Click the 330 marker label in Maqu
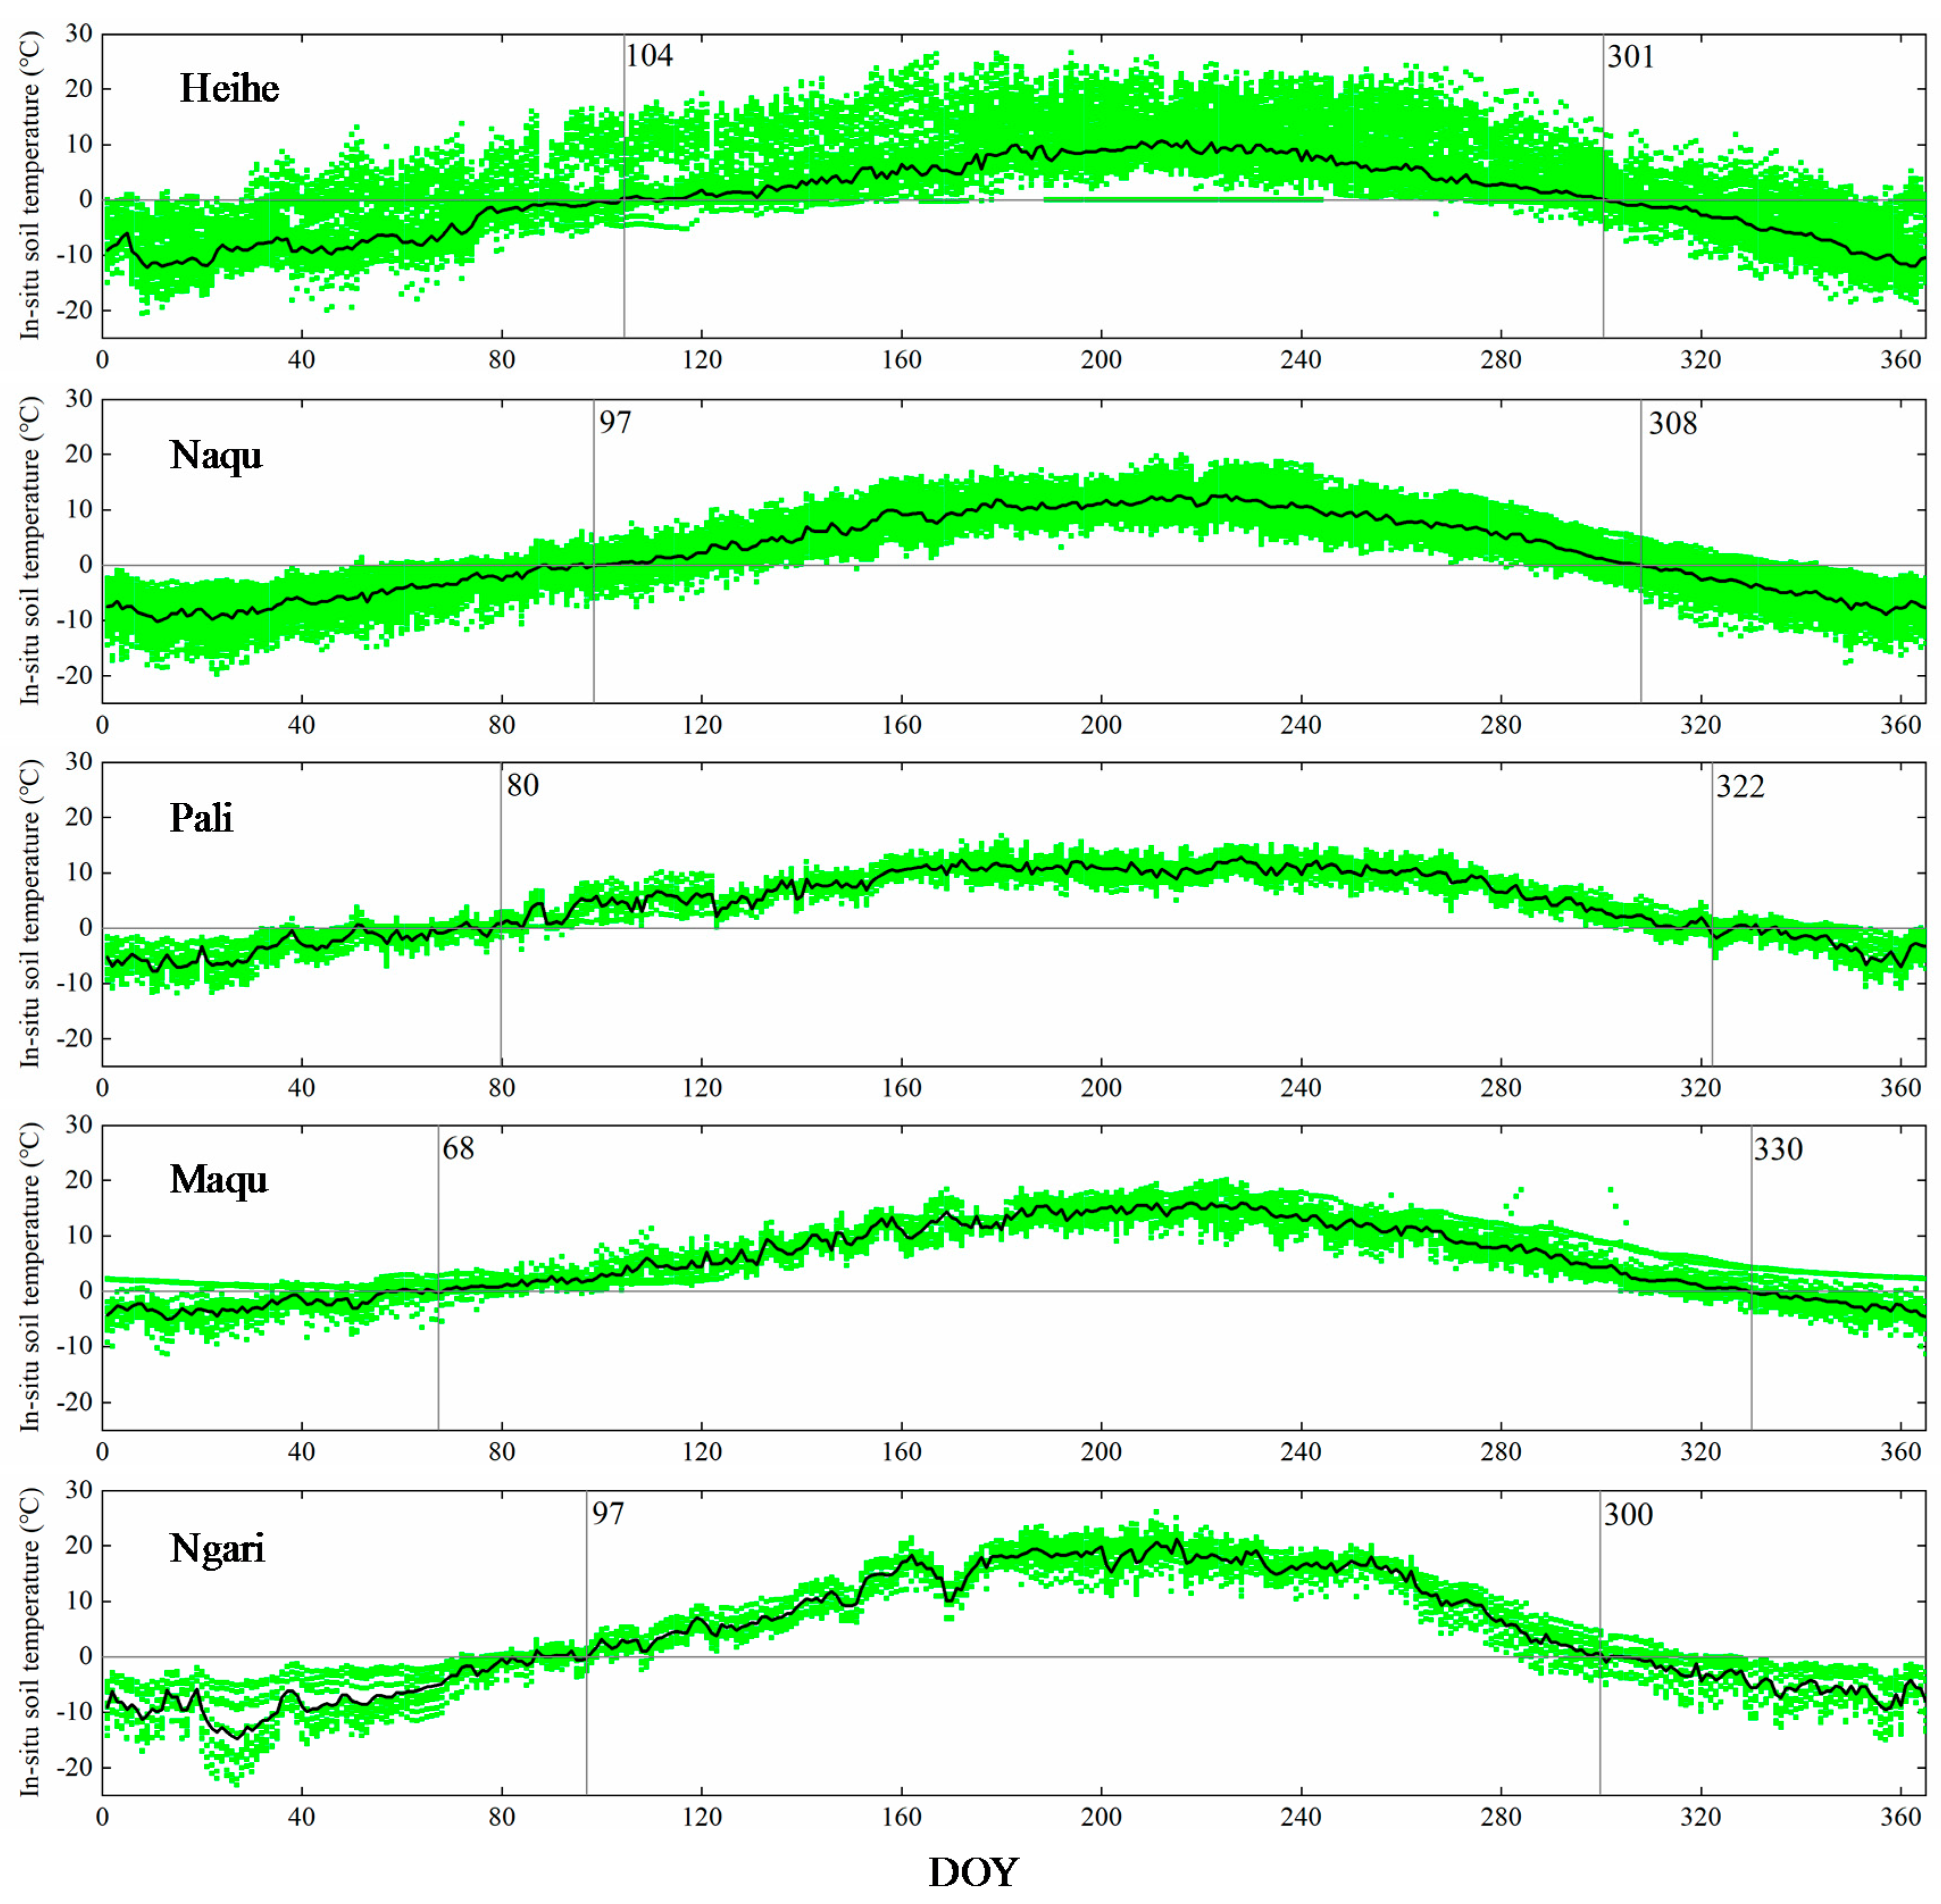The image size is (1941, 1904). pyautogui.click(x=1778, y=1149)
